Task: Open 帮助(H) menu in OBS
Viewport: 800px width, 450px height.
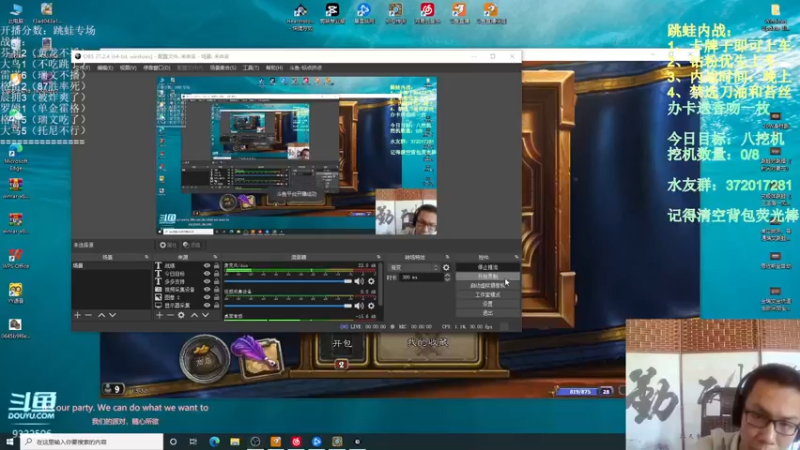Action: coord(274,68)
